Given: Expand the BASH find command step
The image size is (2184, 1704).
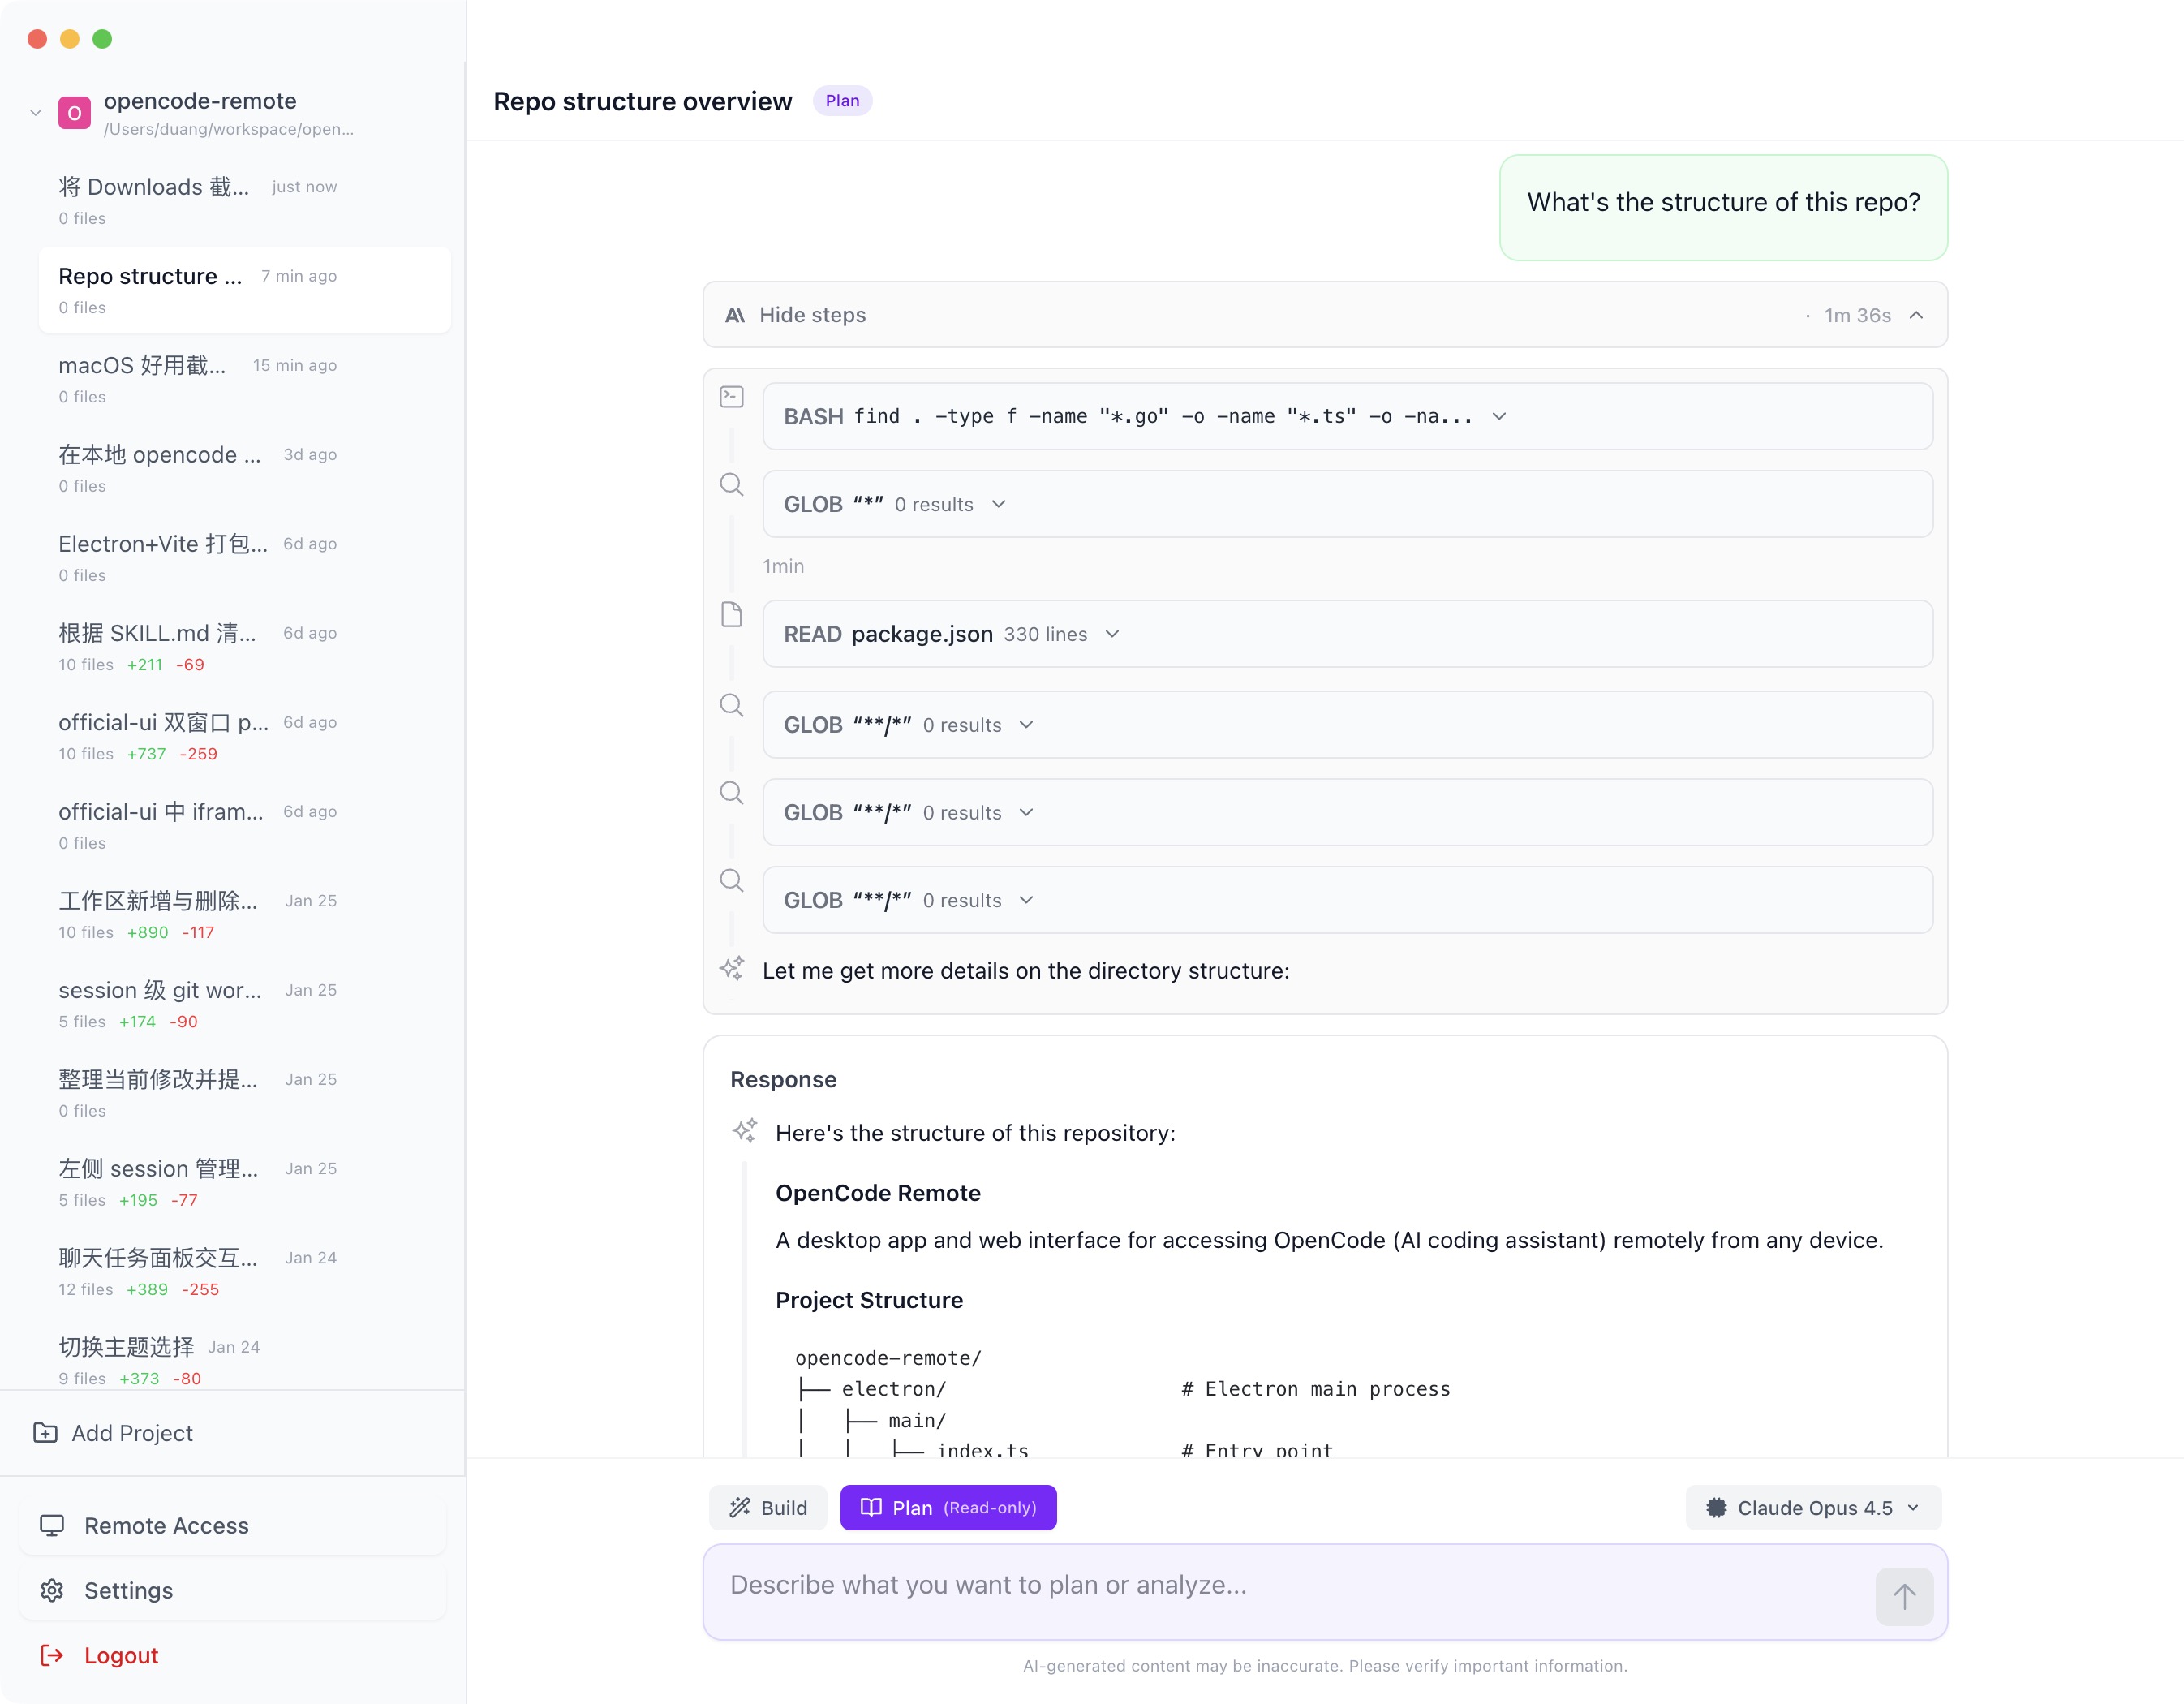Looking at the screenshot, I should [x=1498, y=416].
